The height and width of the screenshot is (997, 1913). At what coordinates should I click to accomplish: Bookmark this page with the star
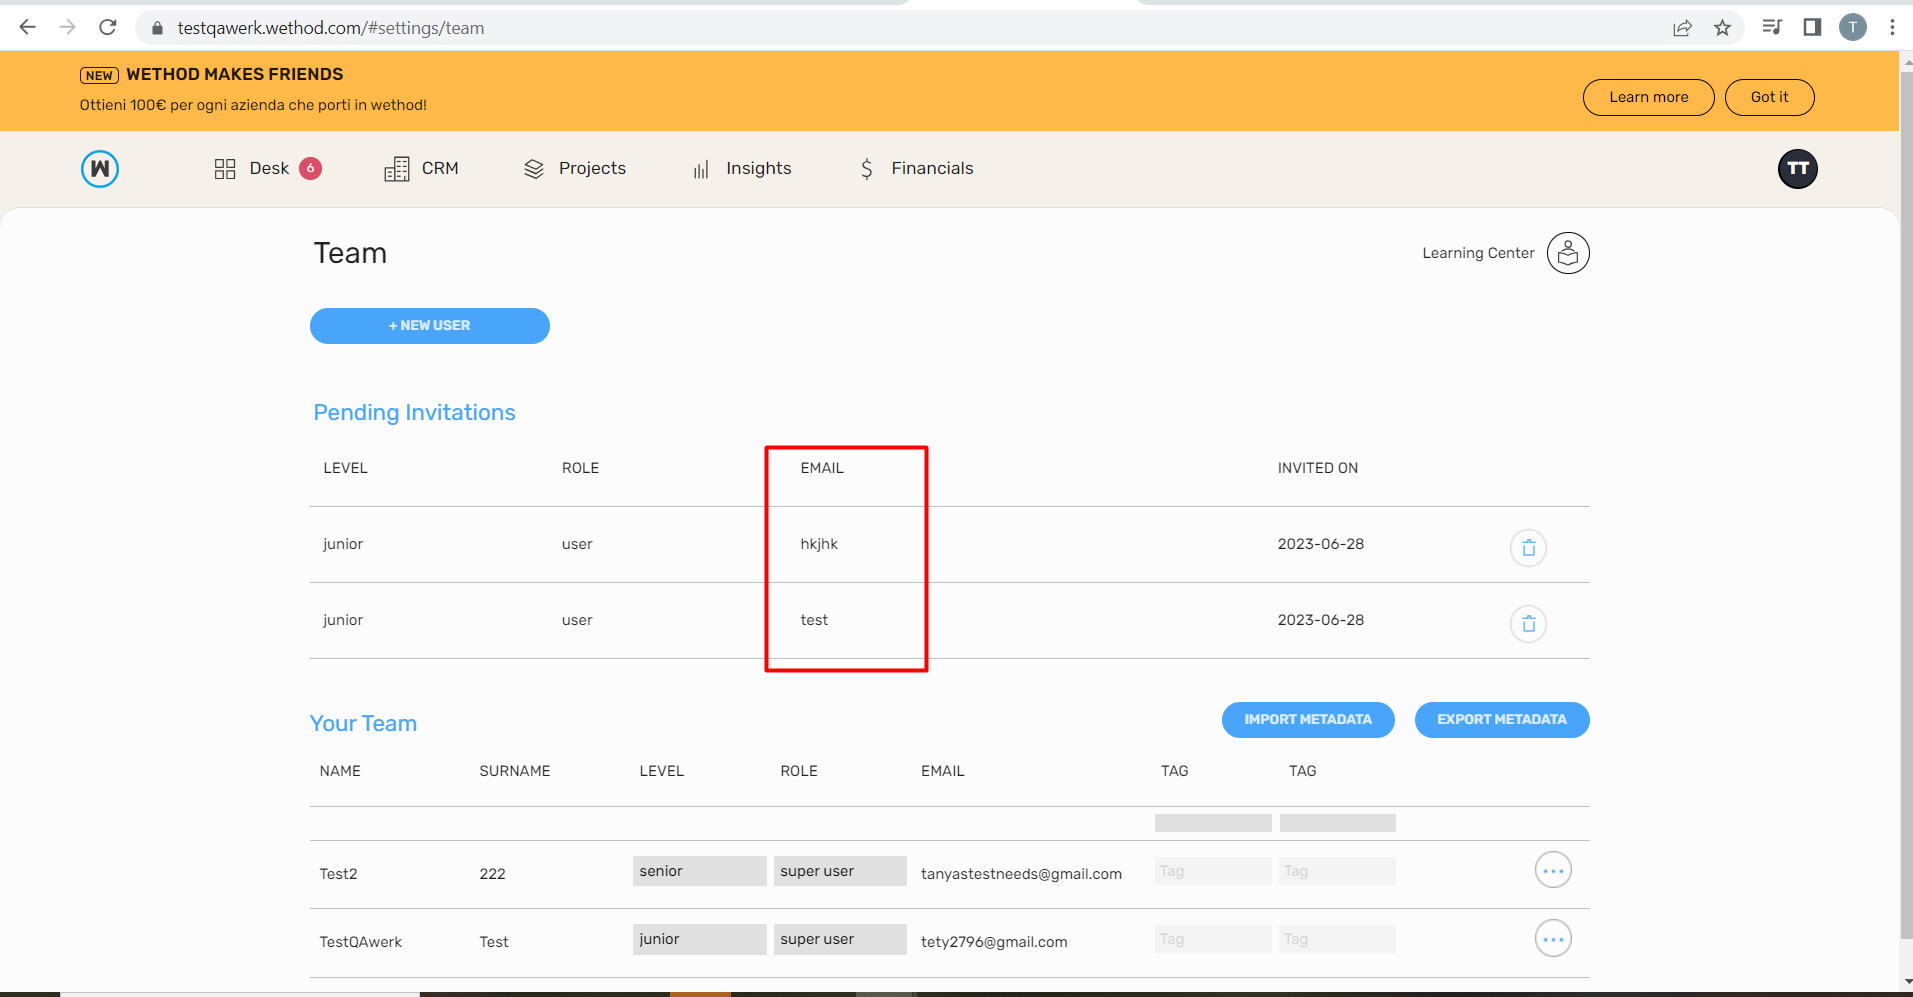coord(1722,28)
